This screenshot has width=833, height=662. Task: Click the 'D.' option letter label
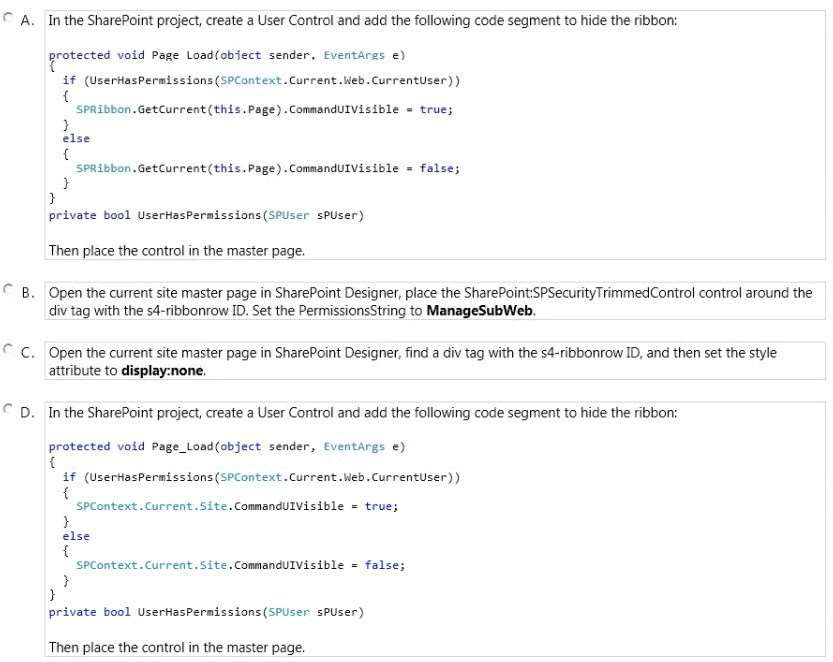click(28, 412)
